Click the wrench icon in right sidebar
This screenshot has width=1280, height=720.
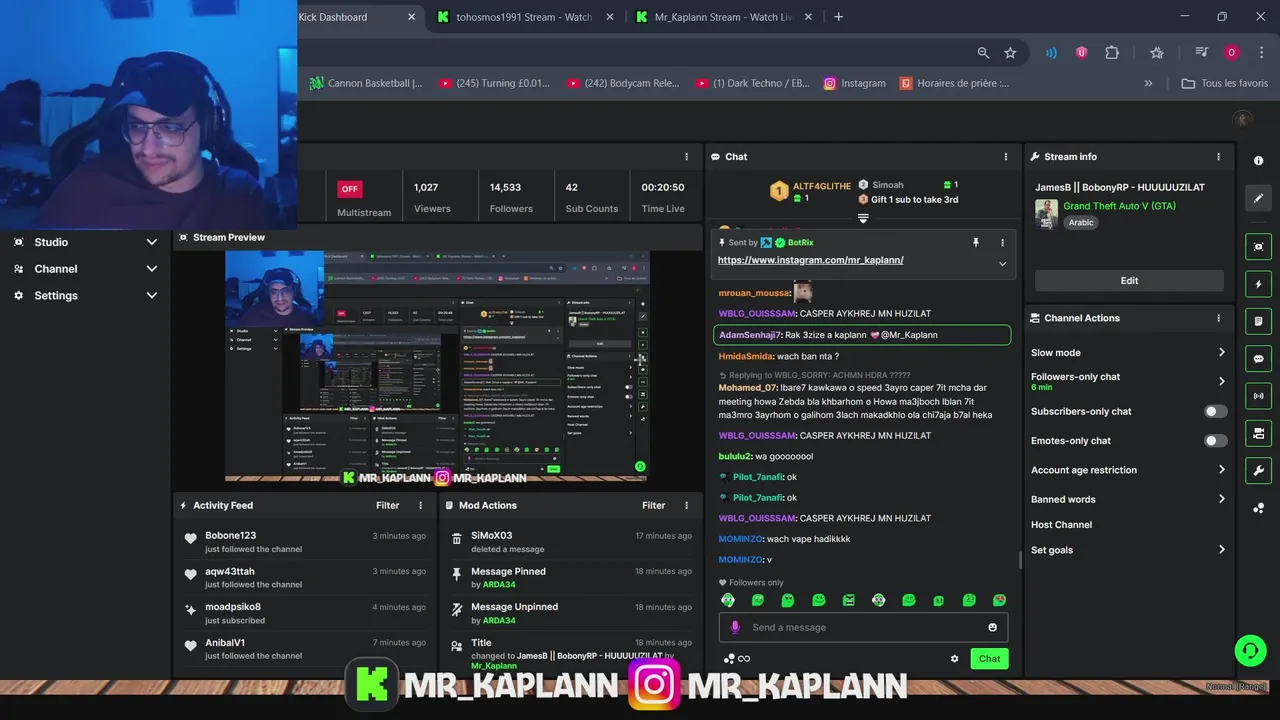click(x=1258, y=471)
